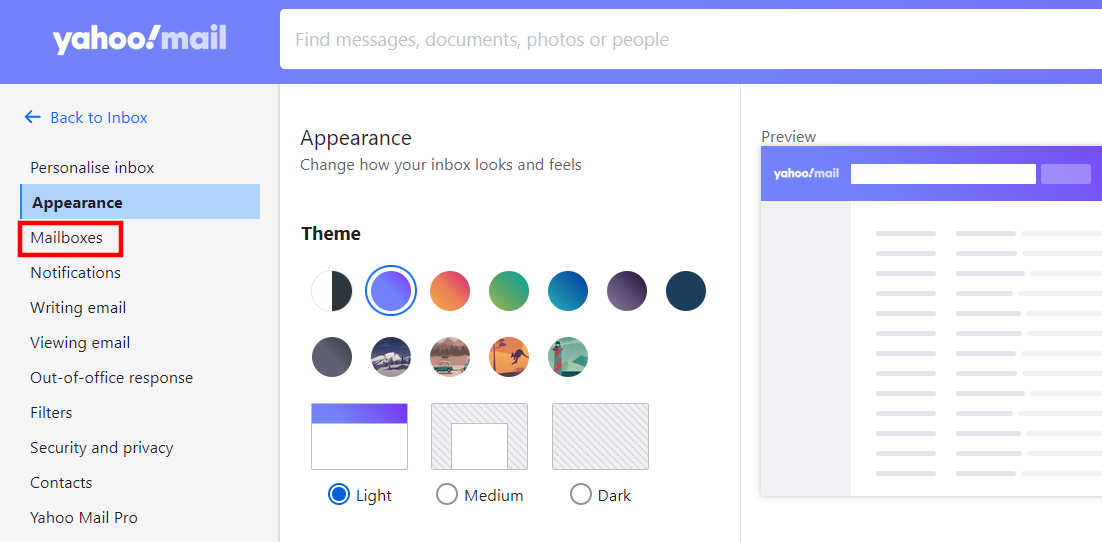Select the orange-pink gradient theme swatch
Image resolution: width=1102 pixels, height=542 pixels.
coord(450,291)
